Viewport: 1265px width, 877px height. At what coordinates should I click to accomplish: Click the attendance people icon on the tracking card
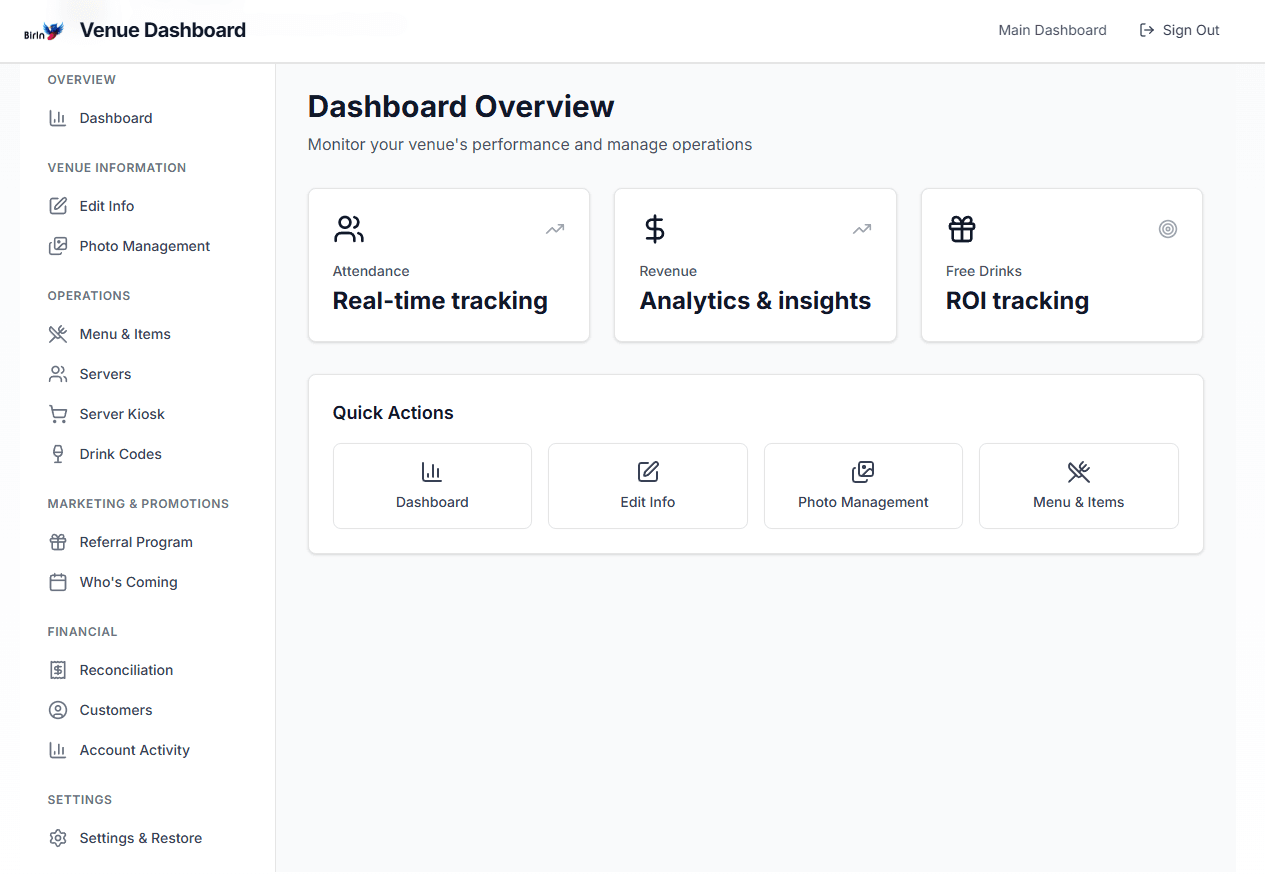pos(348,228)
